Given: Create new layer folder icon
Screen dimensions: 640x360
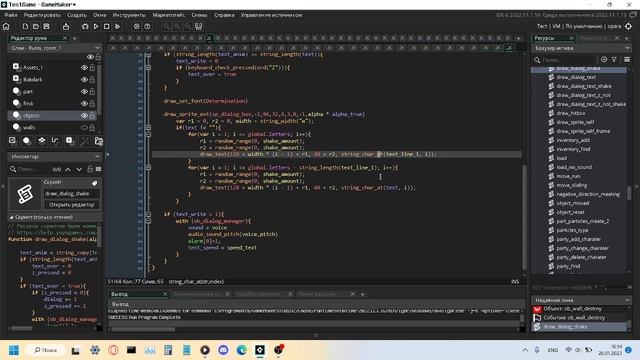Looking at the screenshot, I should (x=98, y=141).
